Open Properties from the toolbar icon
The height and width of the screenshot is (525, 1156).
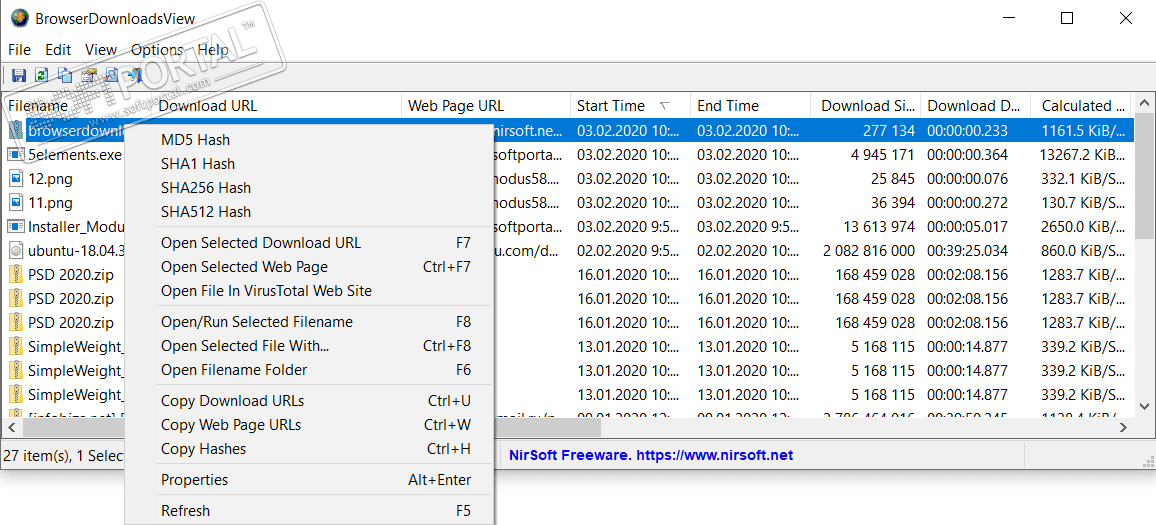click(x=88, y=75)
